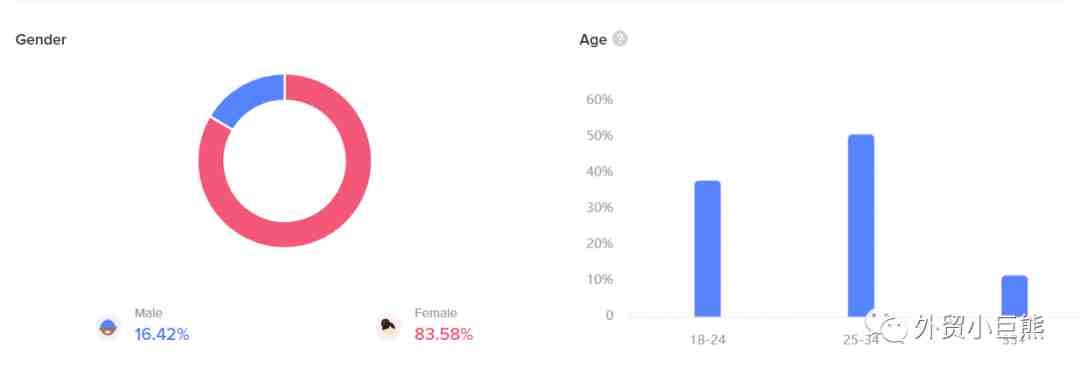1080x375 pixels.
Task: Click the Male avatar icon
Action: pyautogui.click(x=108, y=327)
